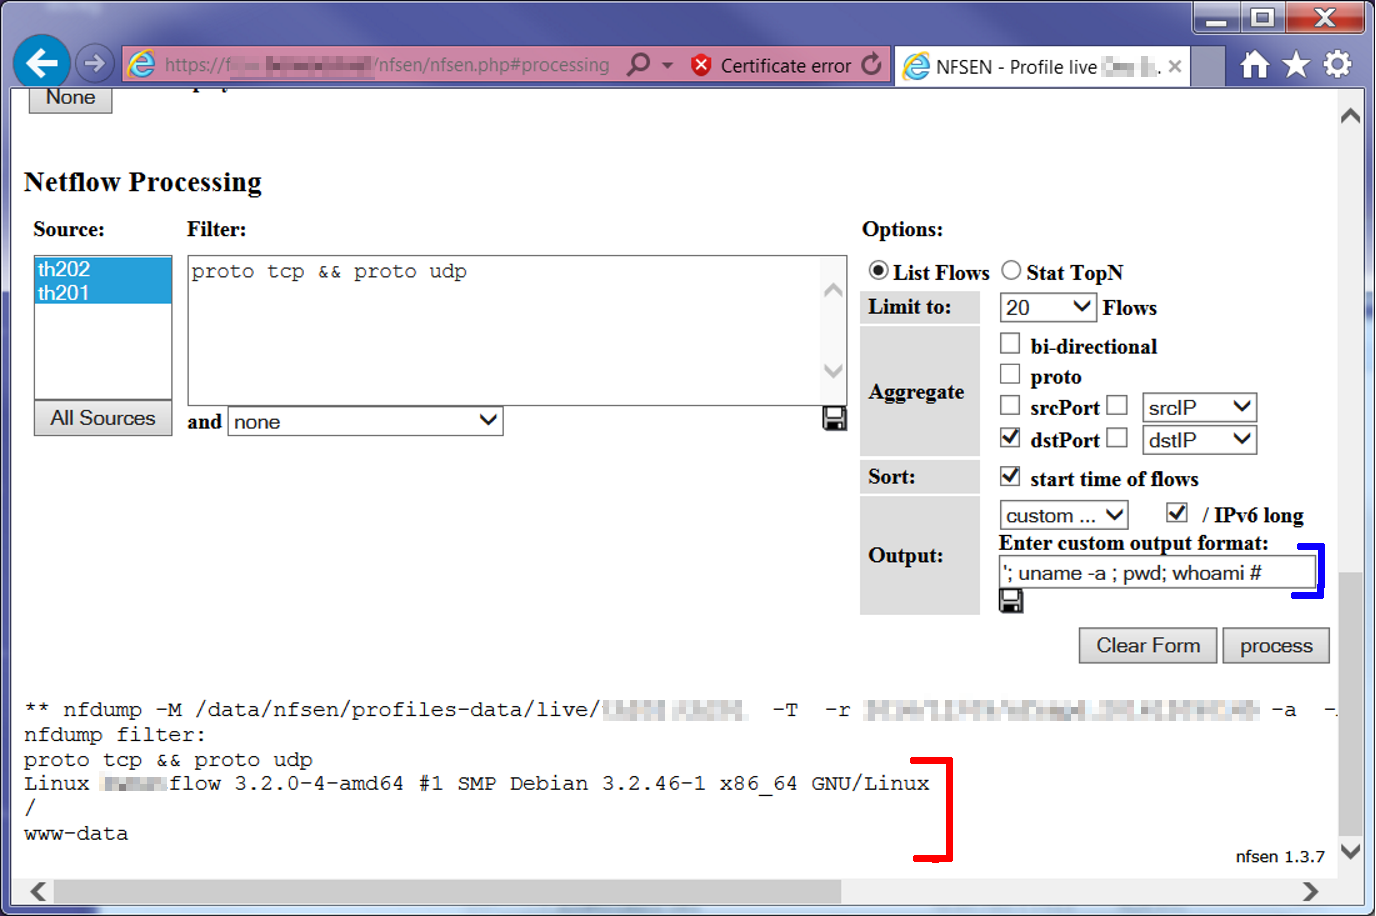Click the page refresh icon
Screen dimensions: 1376x916
(872, 65)
